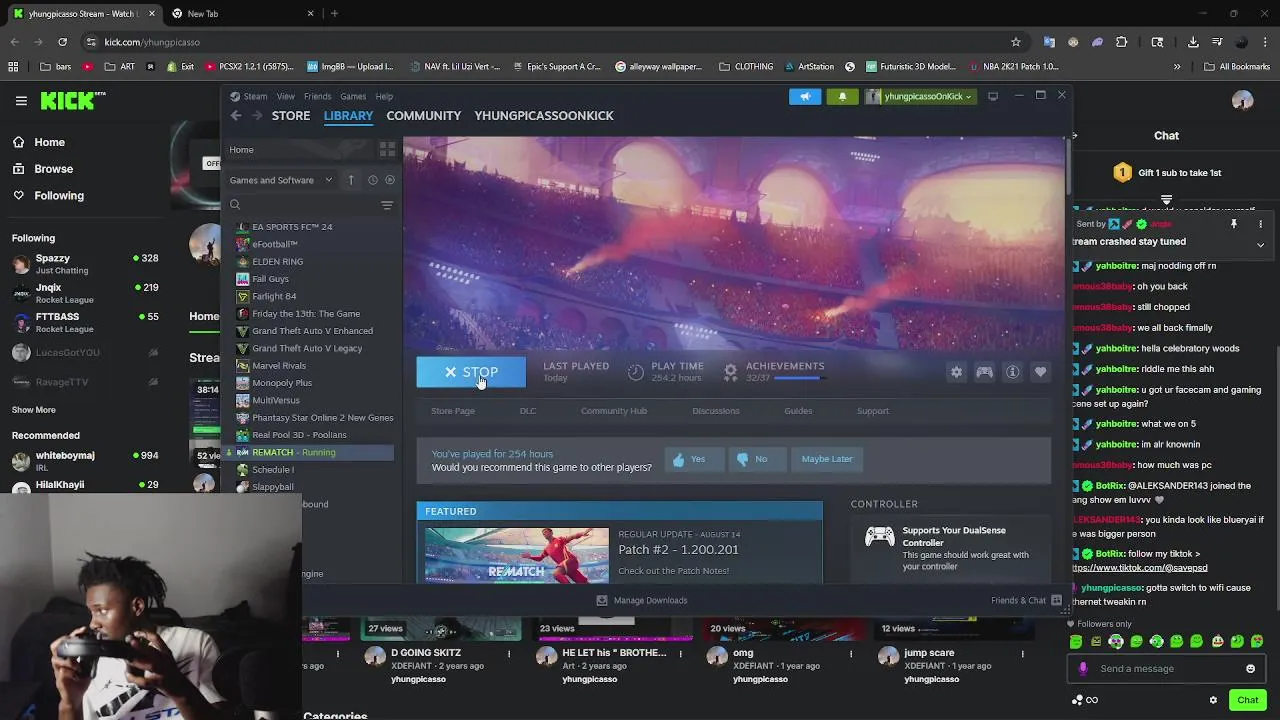This screenshot has width=1280, height=720.
Task: Open Chrome extensions puzzle icon
Action: coord(1121,42)
